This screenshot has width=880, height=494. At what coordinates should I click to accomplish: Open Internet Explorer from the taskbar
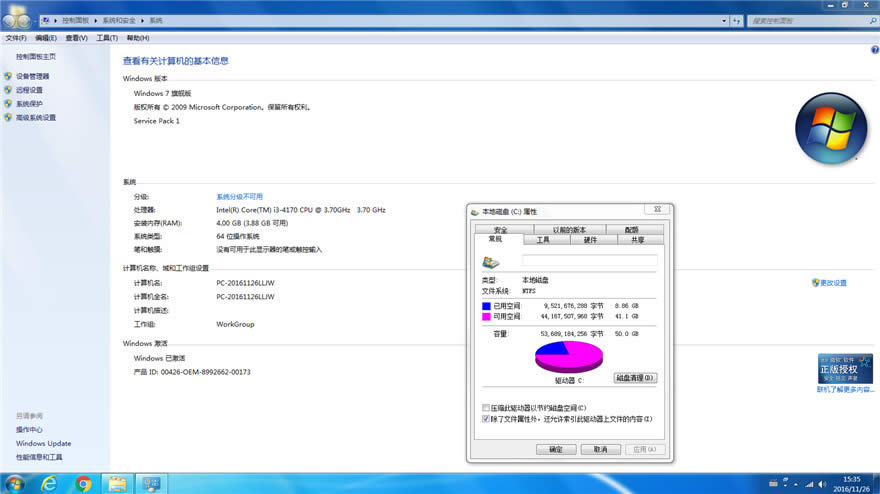click(48, 483)
